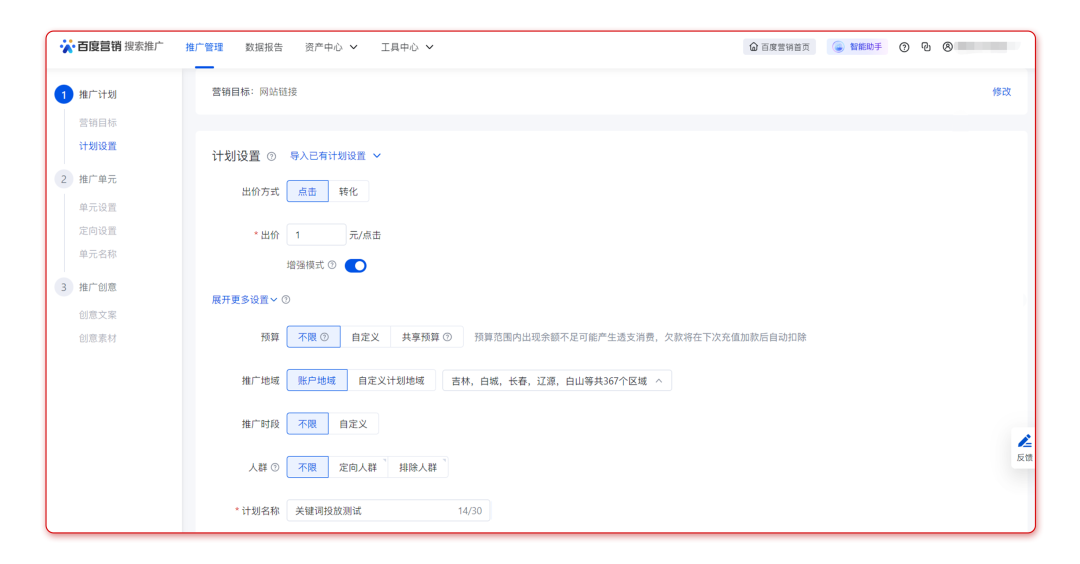Screen dimensions: 1080x564
Task: Click help icon beside 人群 label
Action: (x=275, y=467)
